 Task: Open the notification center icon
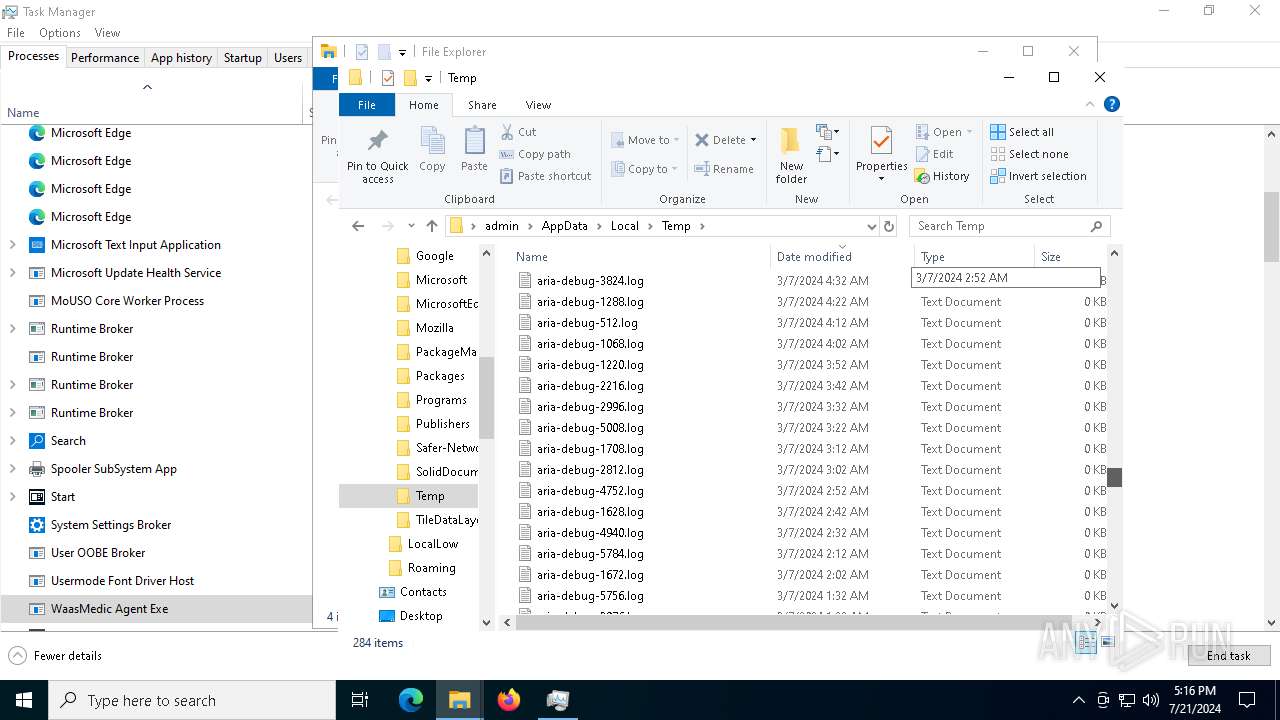tap(1247, 700)
